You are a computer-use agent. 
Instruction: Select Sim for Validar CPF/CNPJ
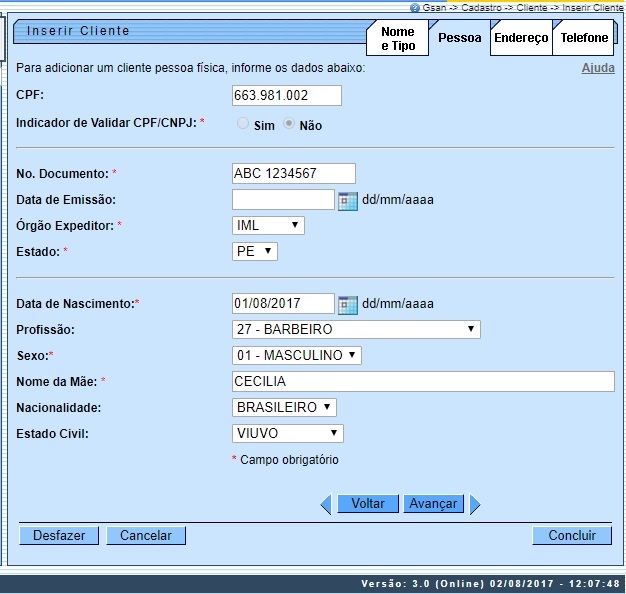[242, 125]
